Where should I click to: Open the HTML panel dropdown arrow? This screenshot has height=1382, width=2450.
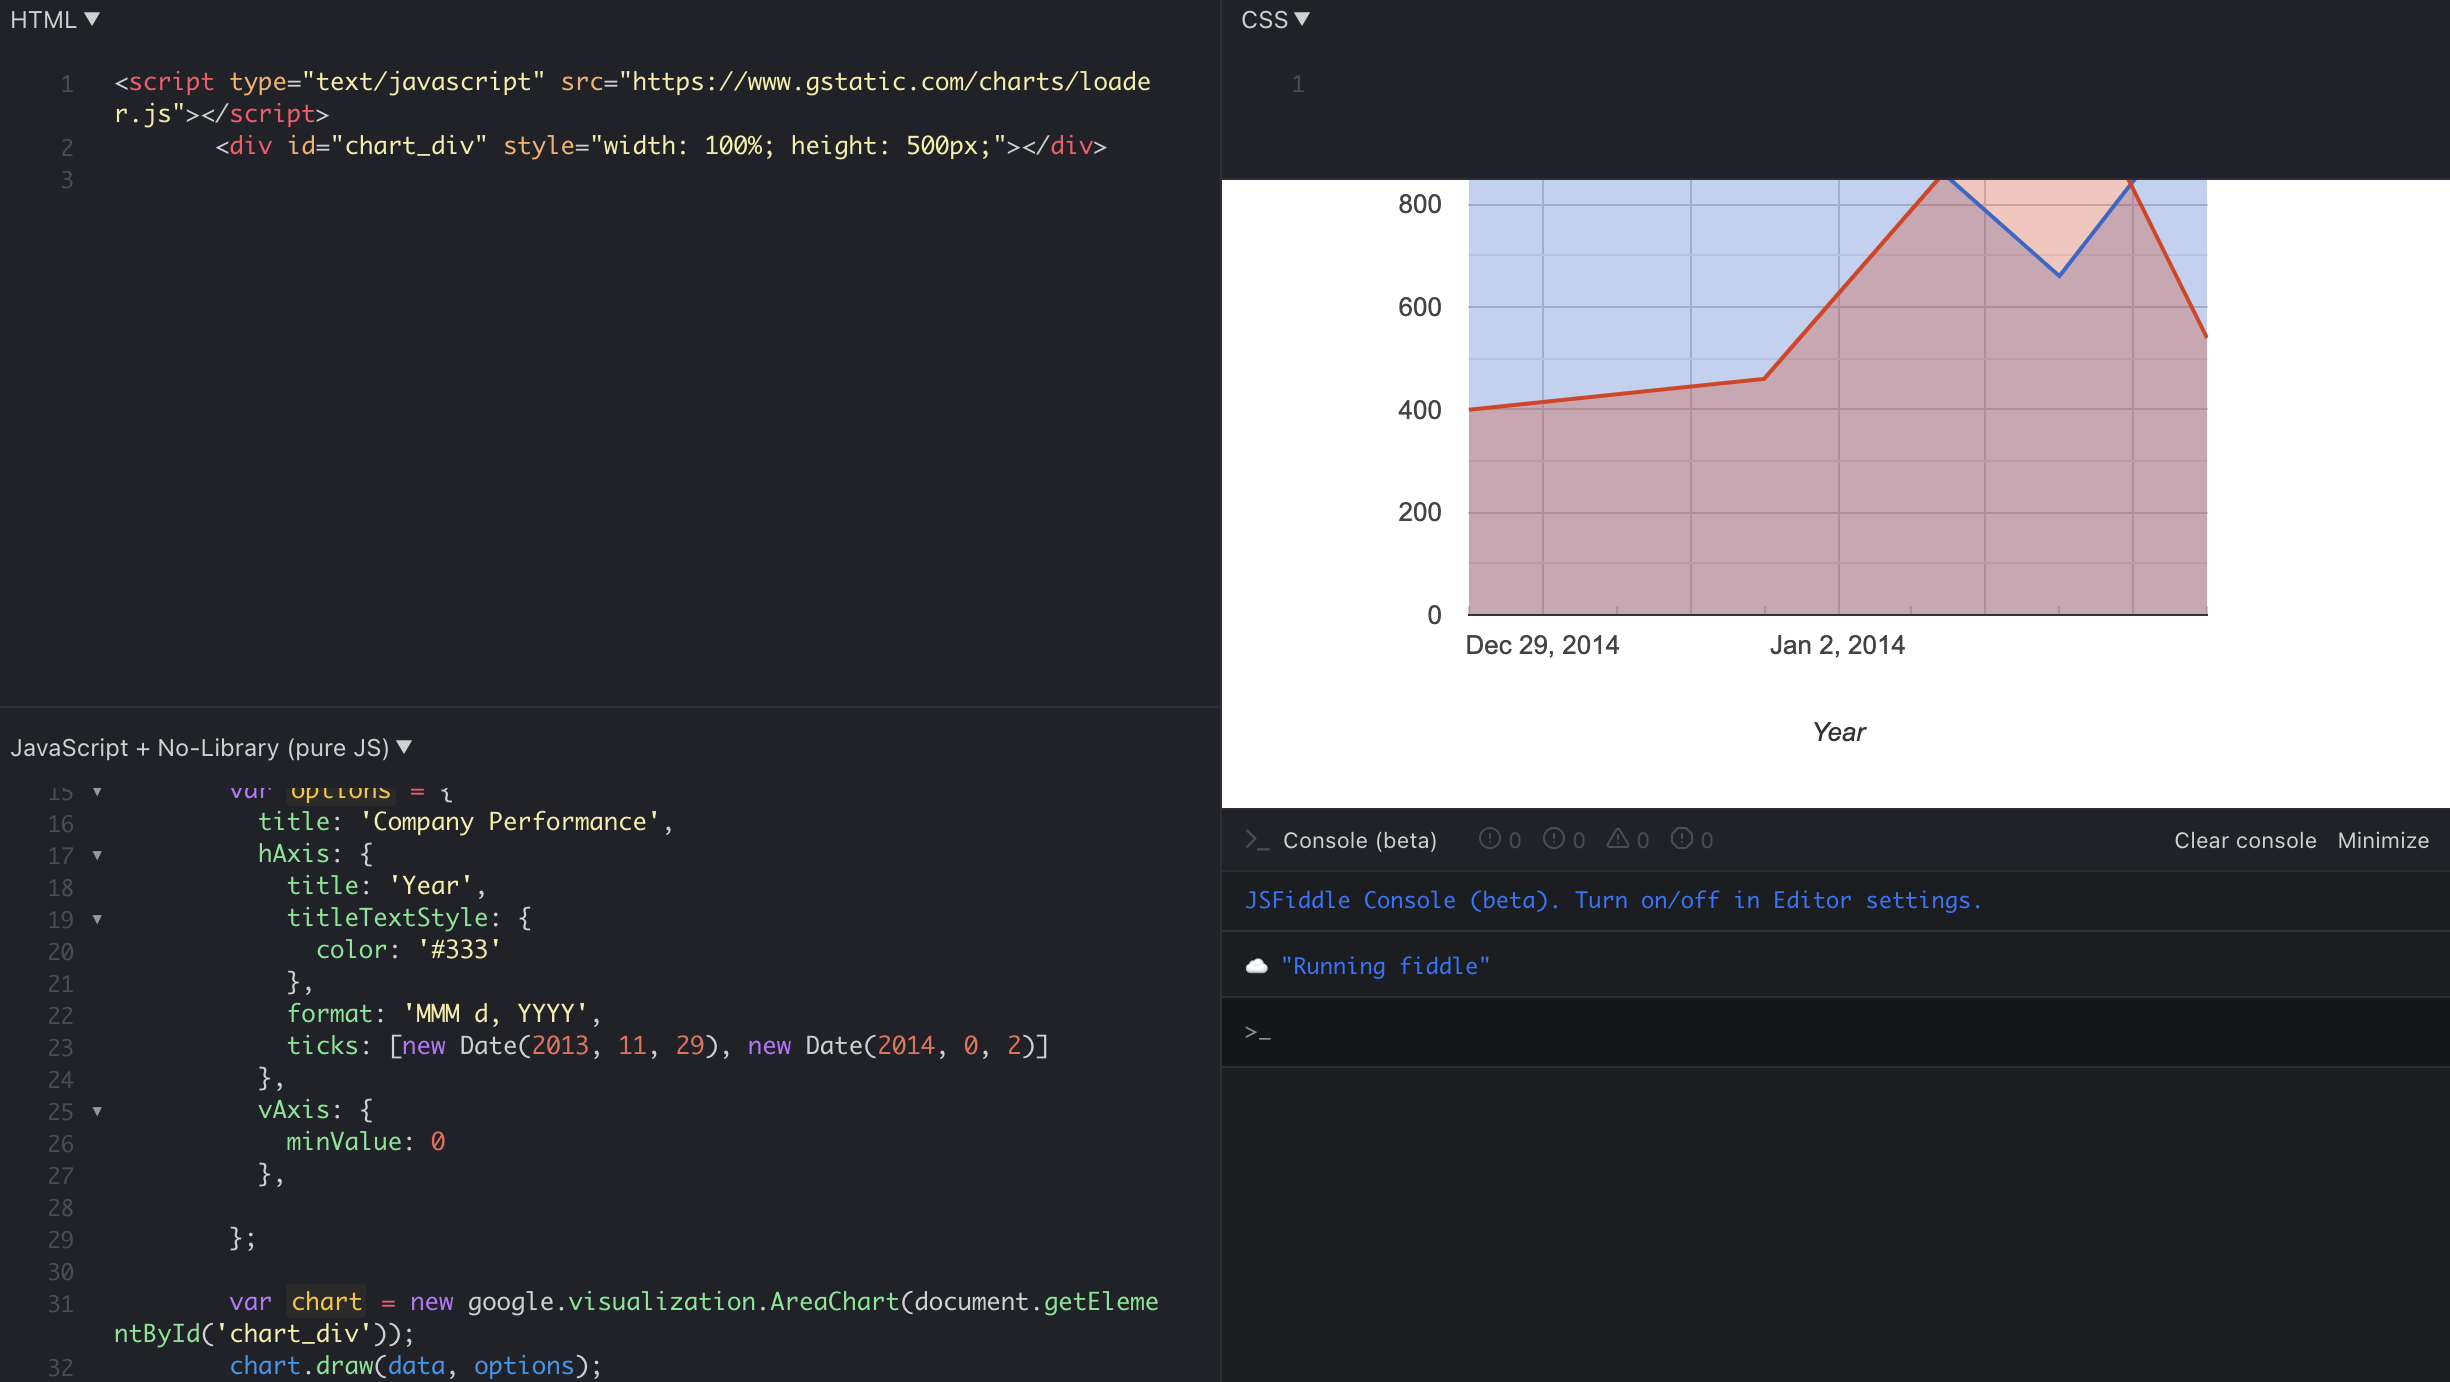point(92,19)
